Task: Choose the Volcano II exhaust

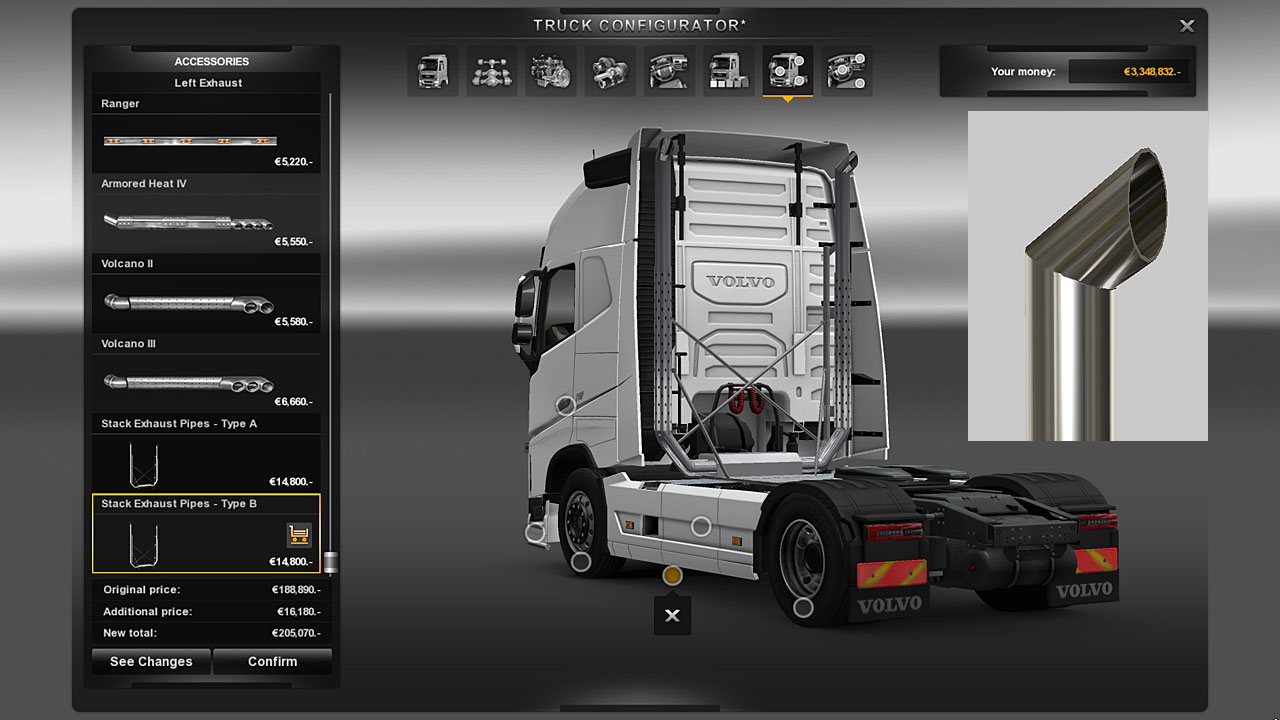Action: coord(207,293)
